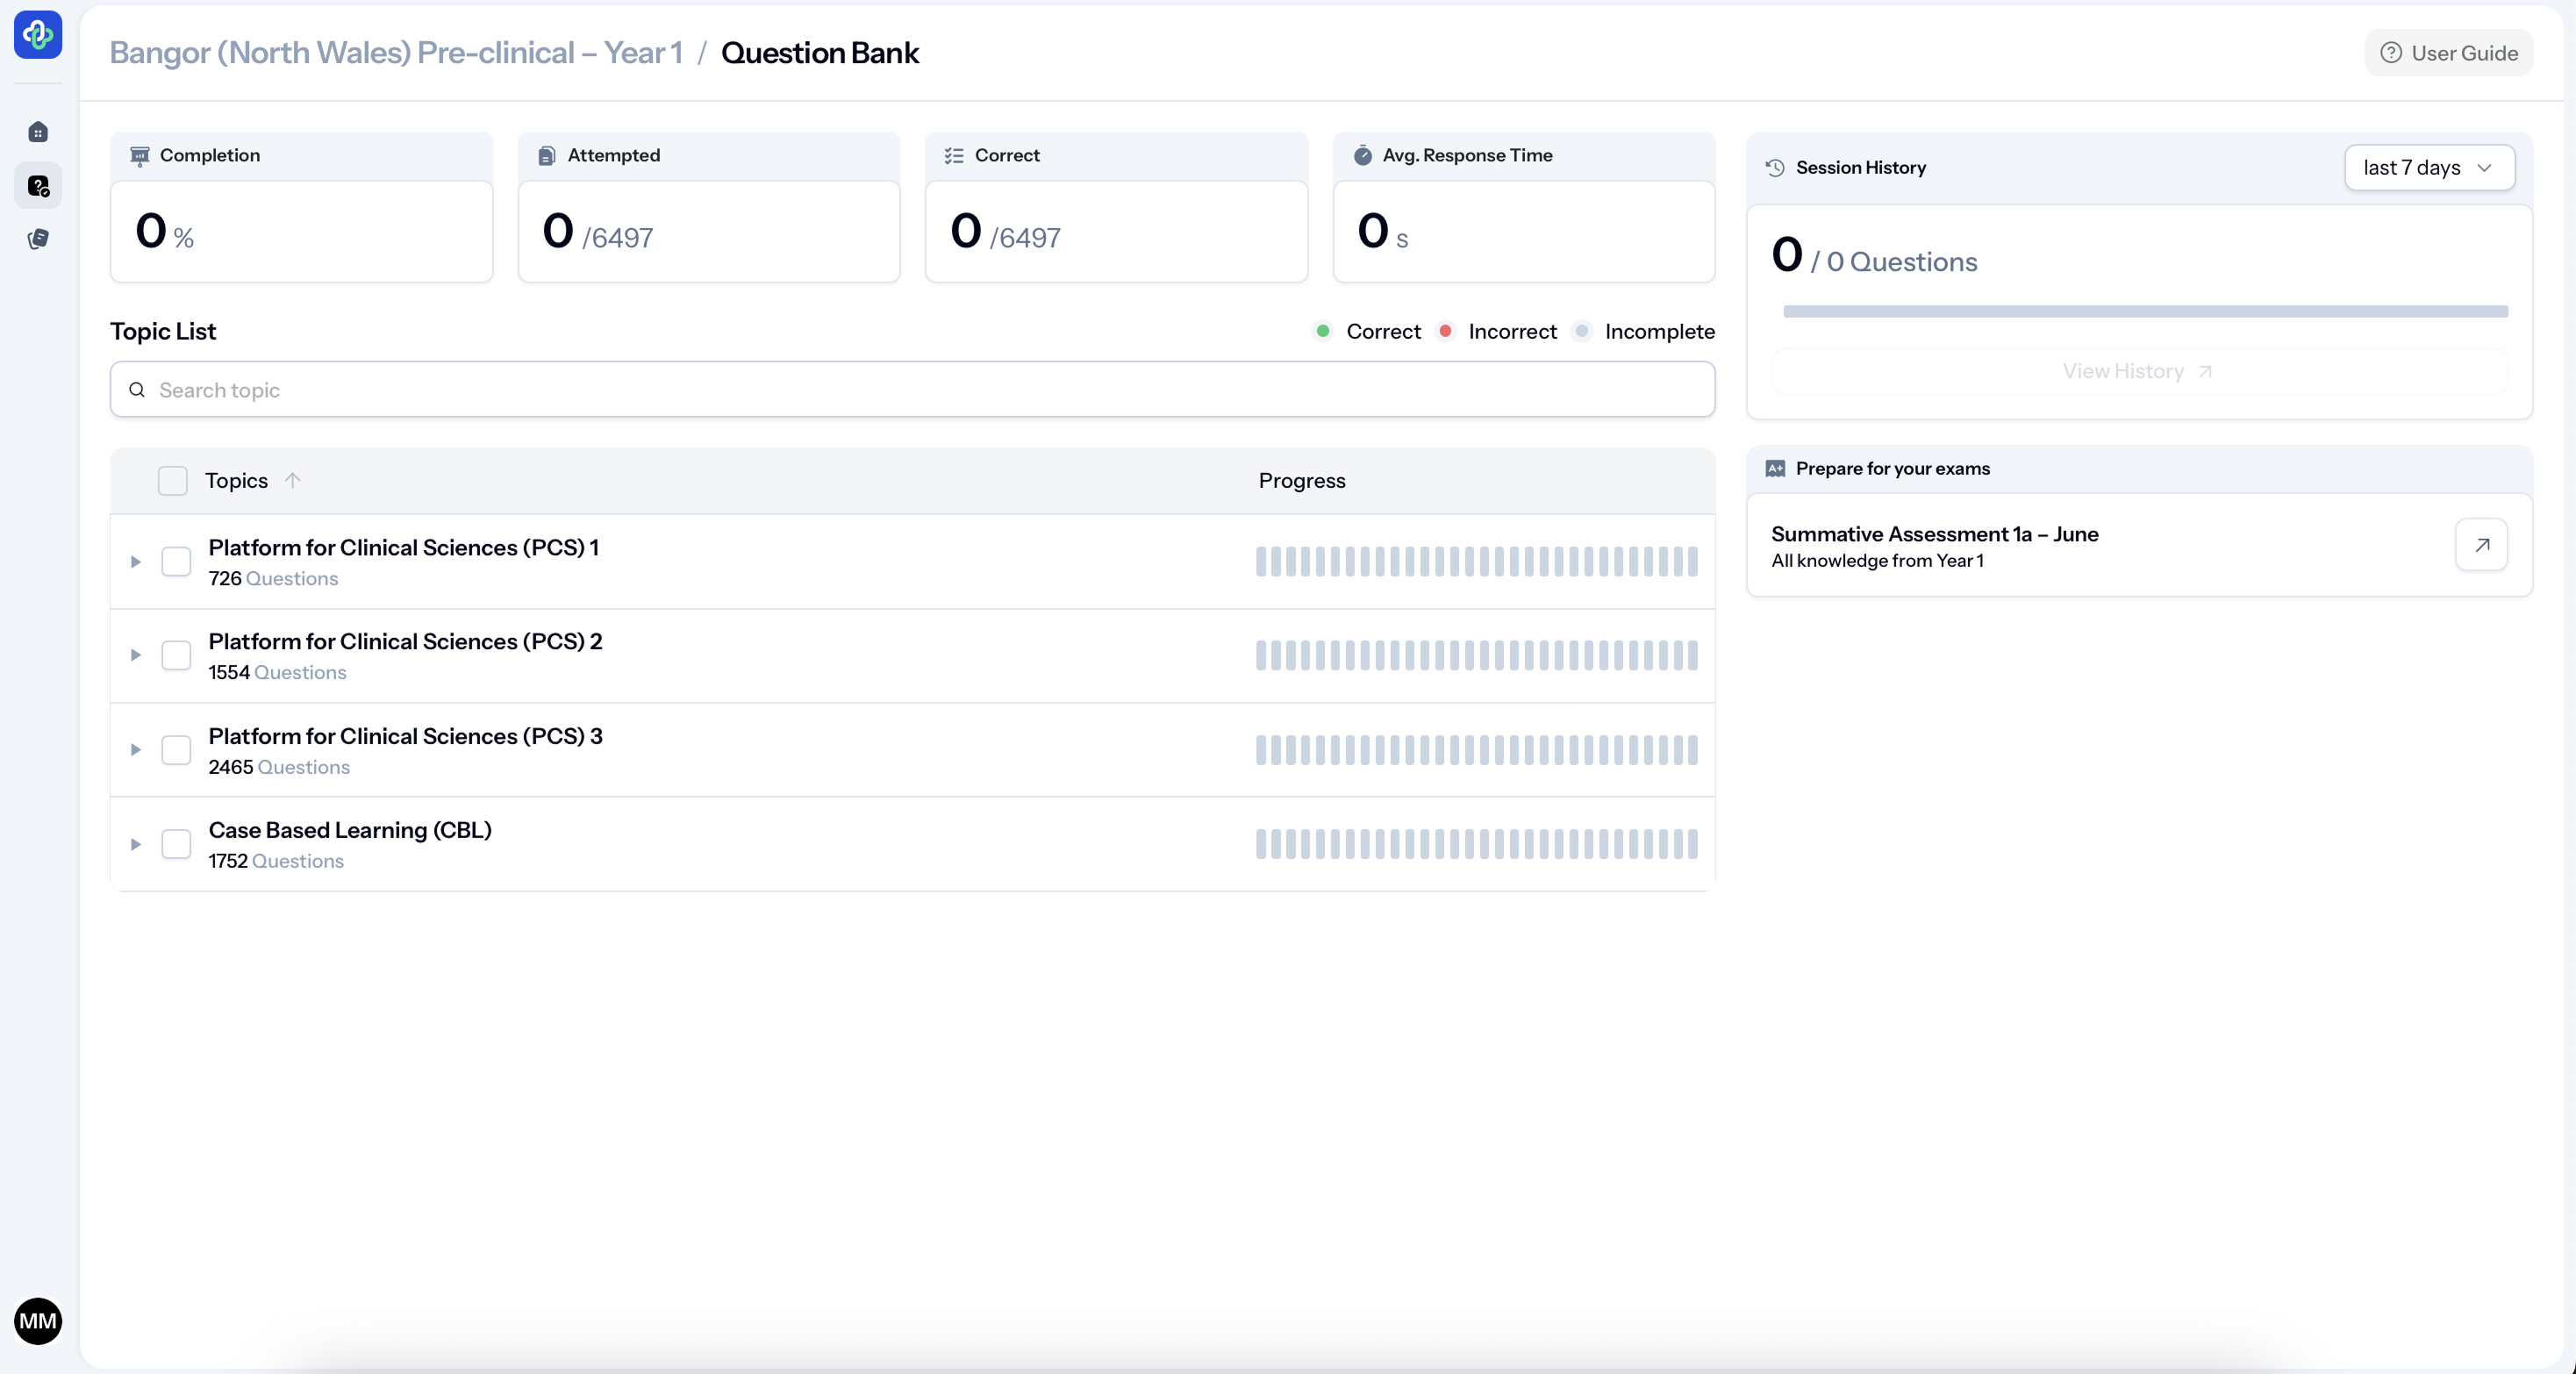Click the Question Bank breadcrumb title
Image resolution: width=2576 pixels, height=1374 pixels.
coord(819,53)
